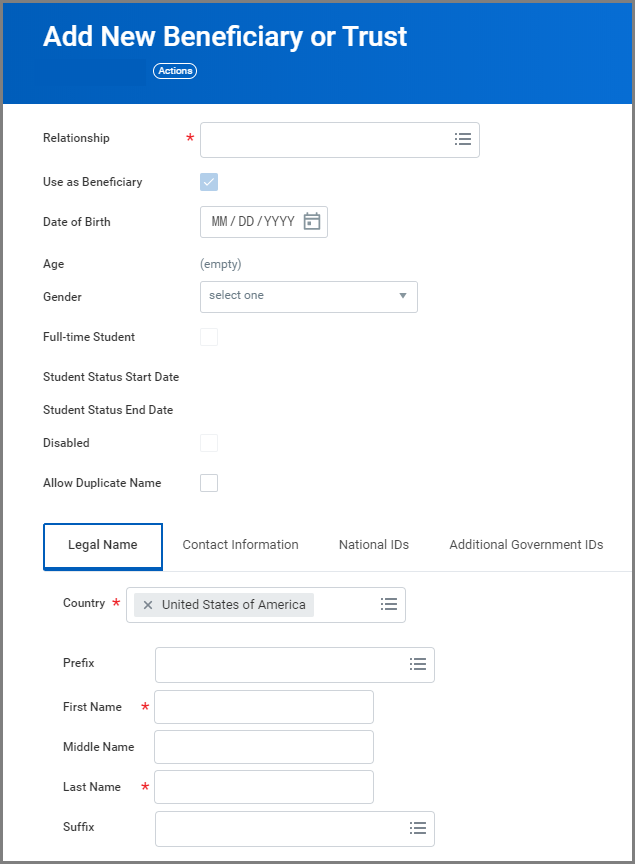Viewport: 635px width, 864px height.
Task: Select the Middle Name input box
Action: (264, 747)
